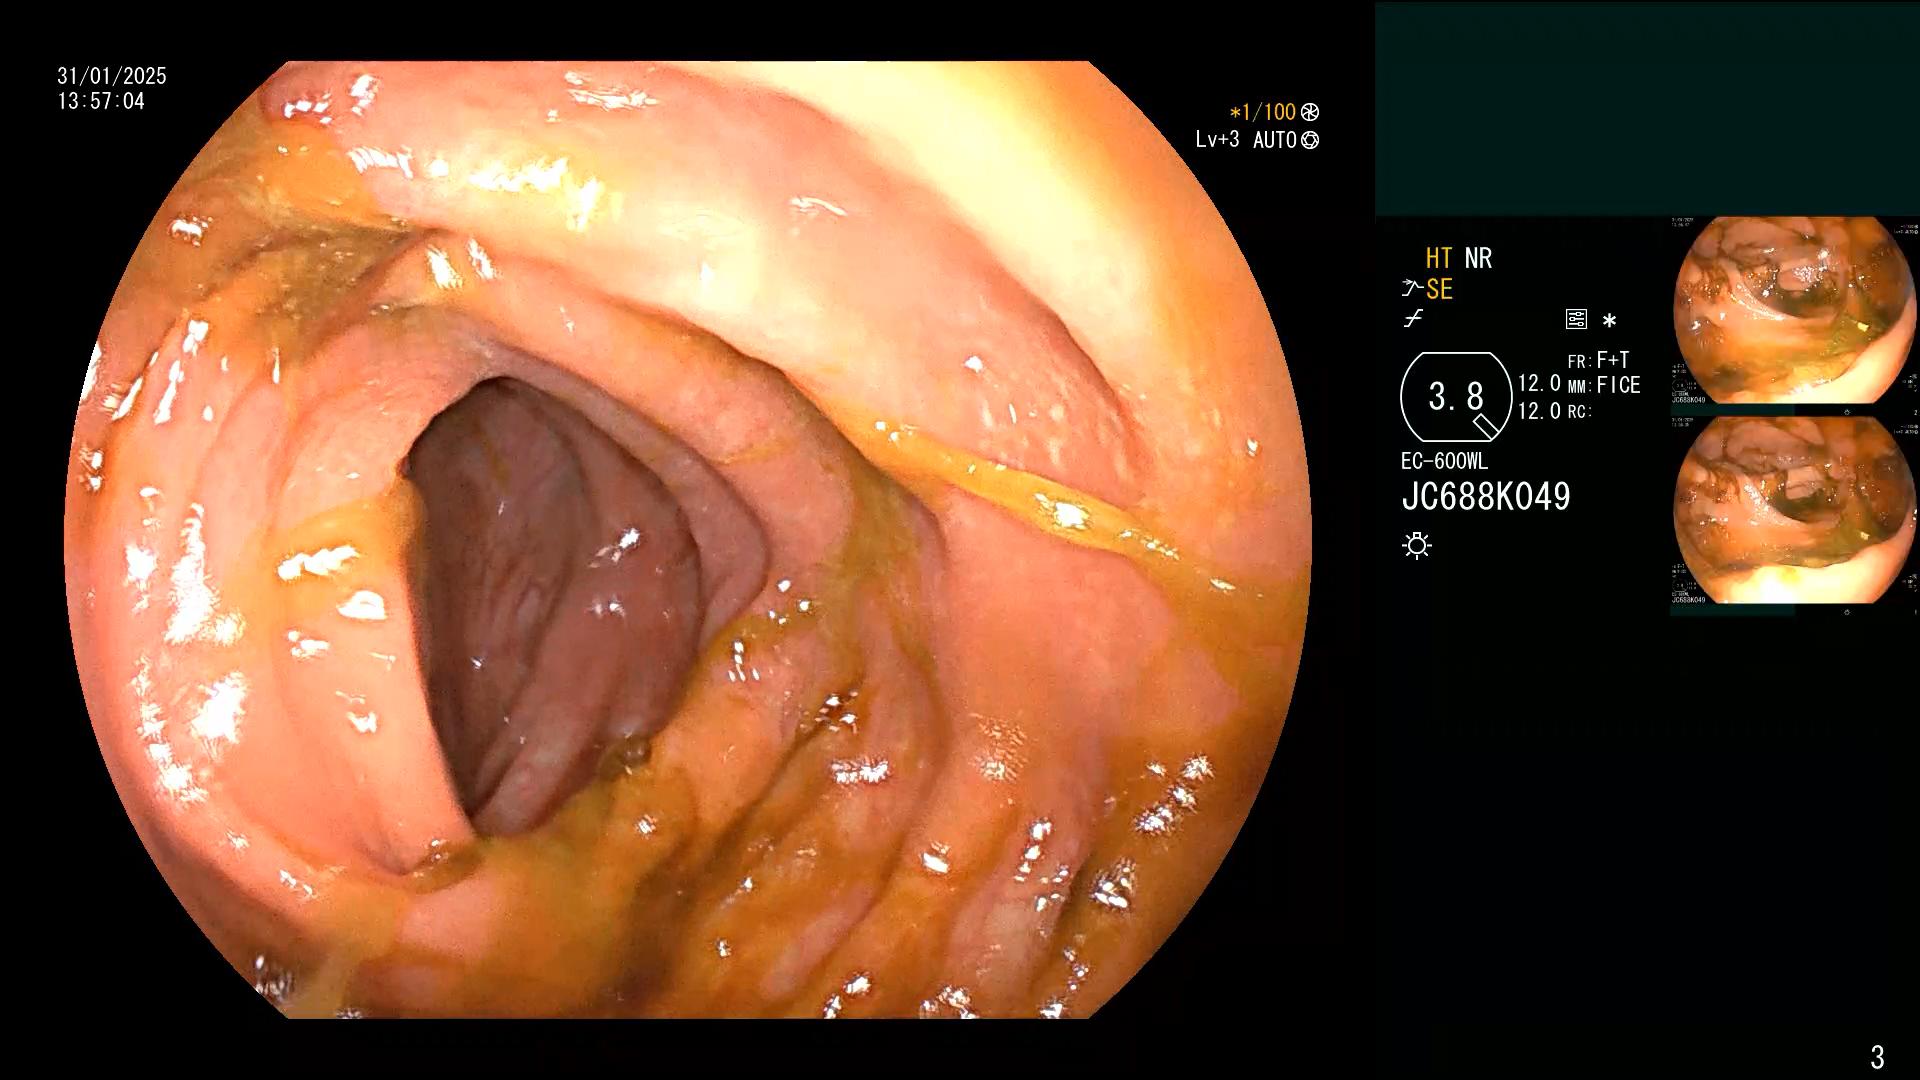Click the RC: label
Screen dimensions: 1920x1080
tap(1579, 412)
